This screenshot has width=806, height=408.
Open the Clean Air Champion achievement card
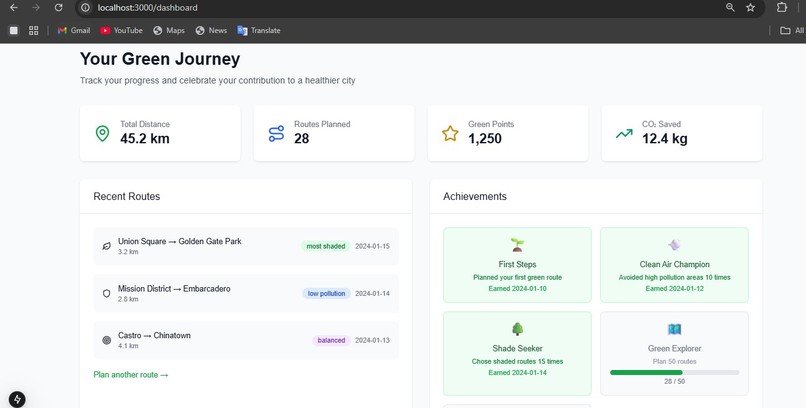674,265
